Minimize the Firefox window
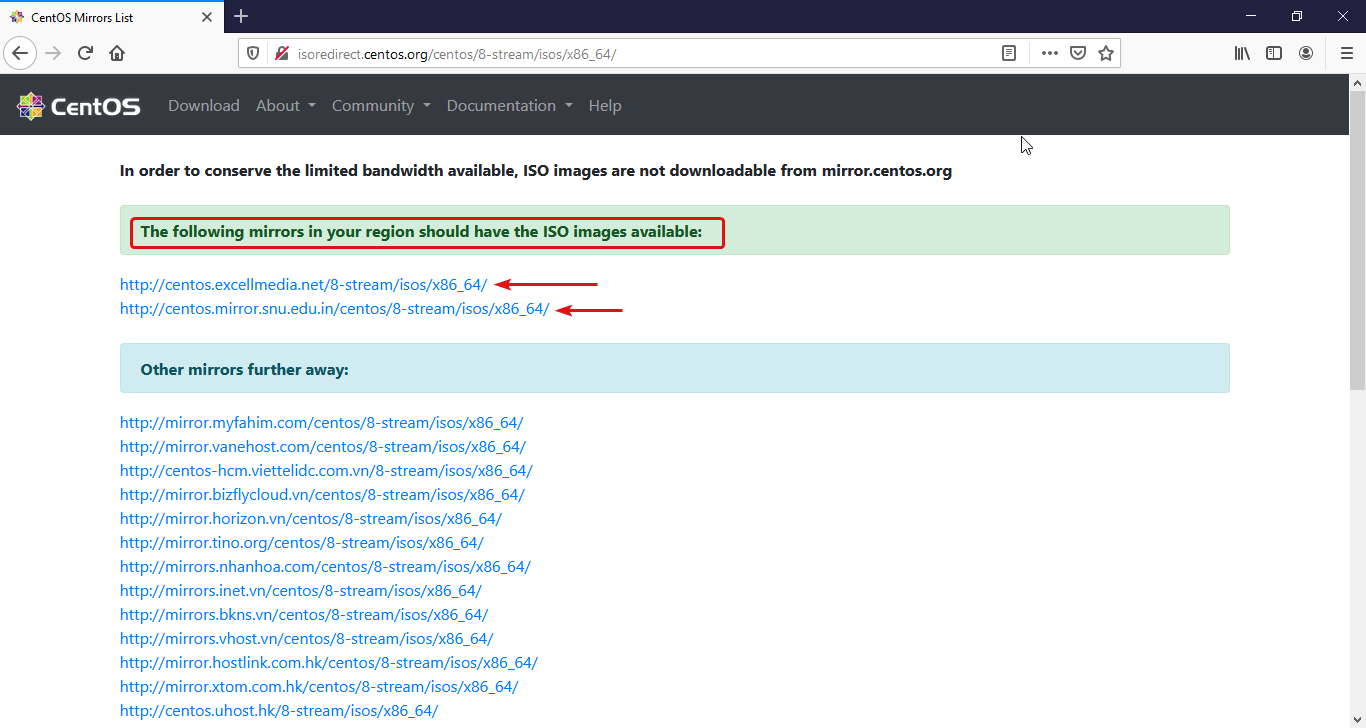 click(x=1251, y=16)
